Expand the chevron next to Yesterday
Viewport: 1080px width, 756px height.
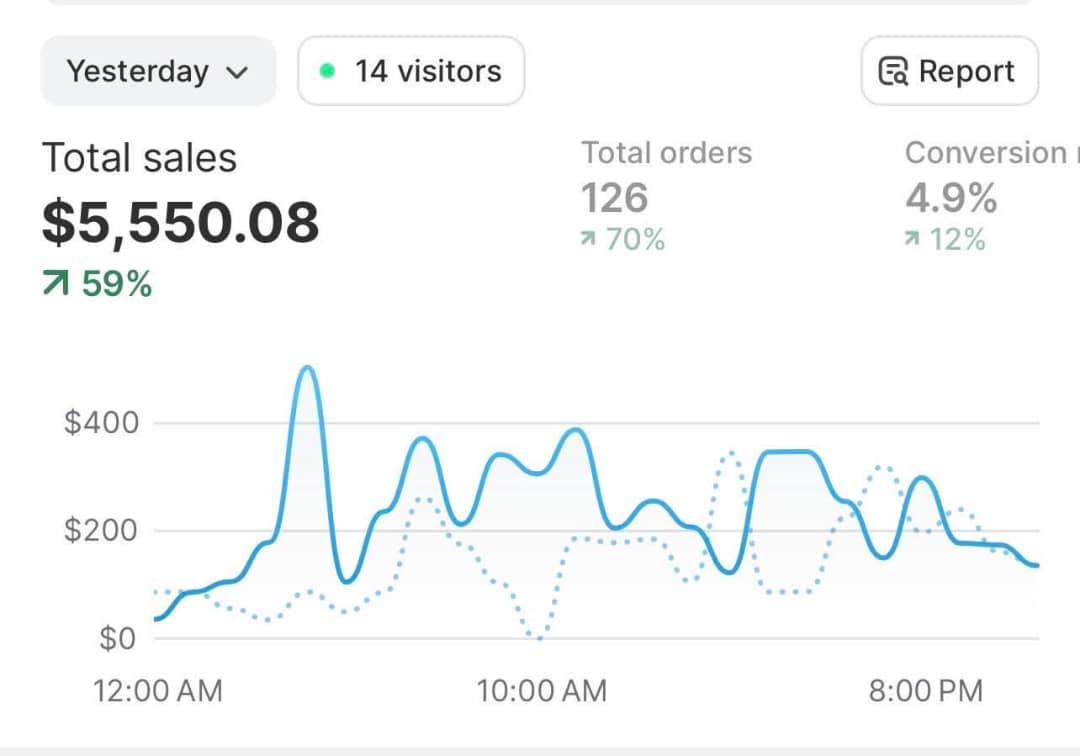(237, 71)
